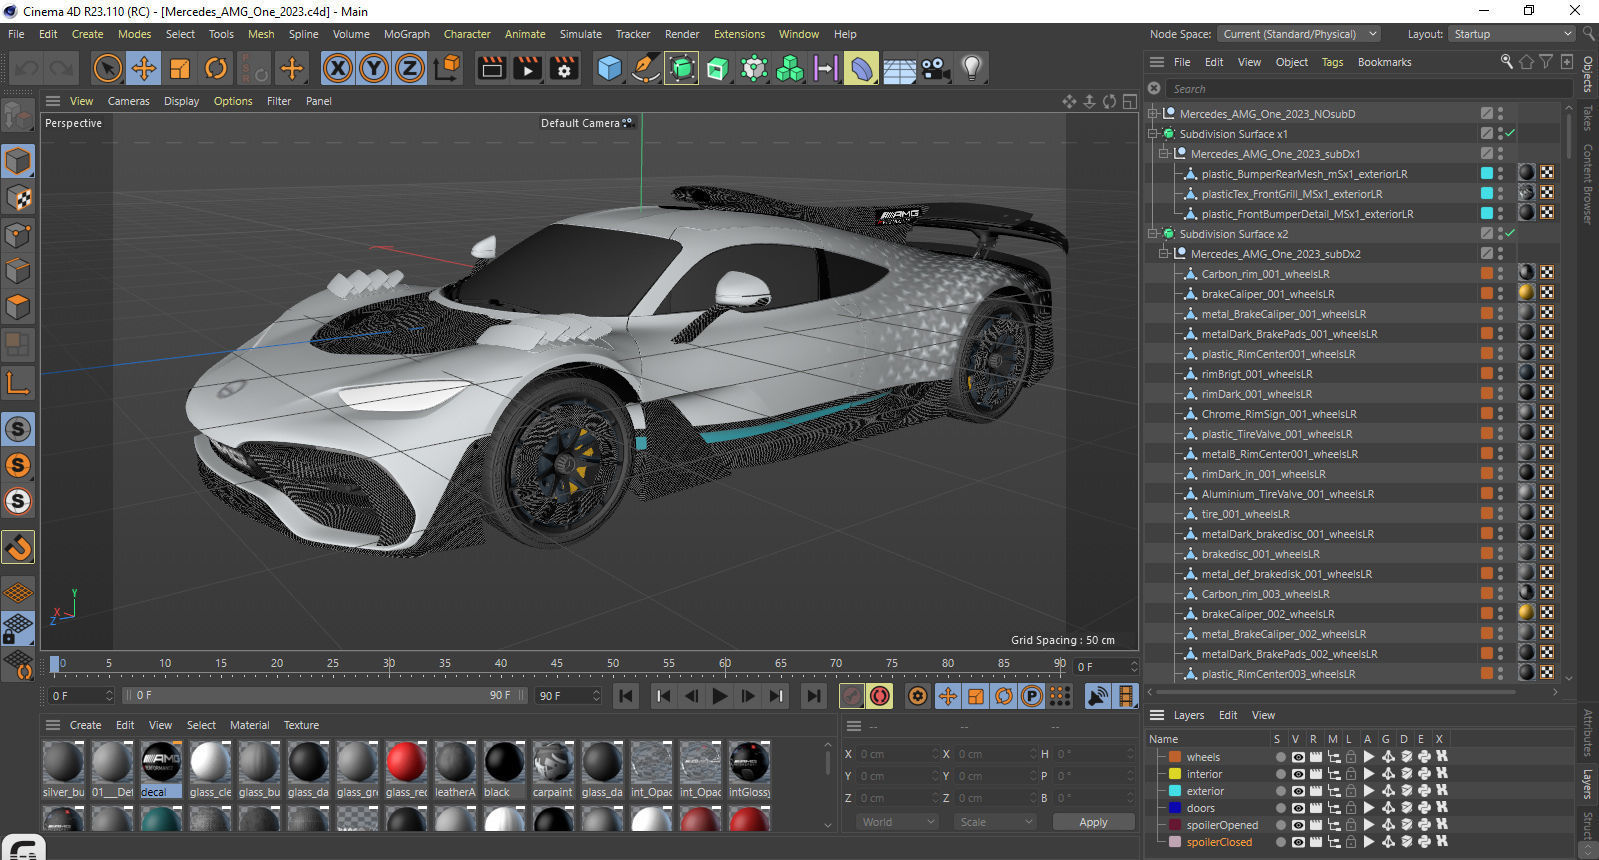Activate the Rotate tool

point(215,68)
